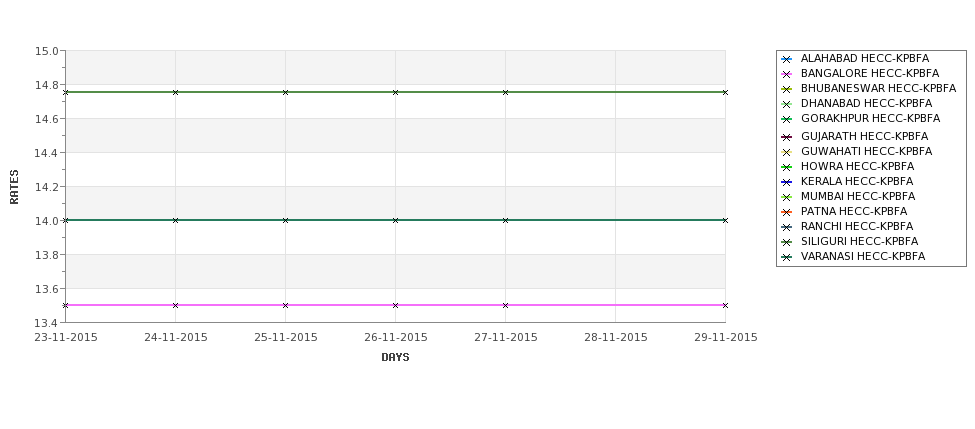This screenshot has width=975, height=429.
Task: Click the GUJARATH HECC-KPBFA legend marker
Action: pyautogui.click(x=787, y=137)
